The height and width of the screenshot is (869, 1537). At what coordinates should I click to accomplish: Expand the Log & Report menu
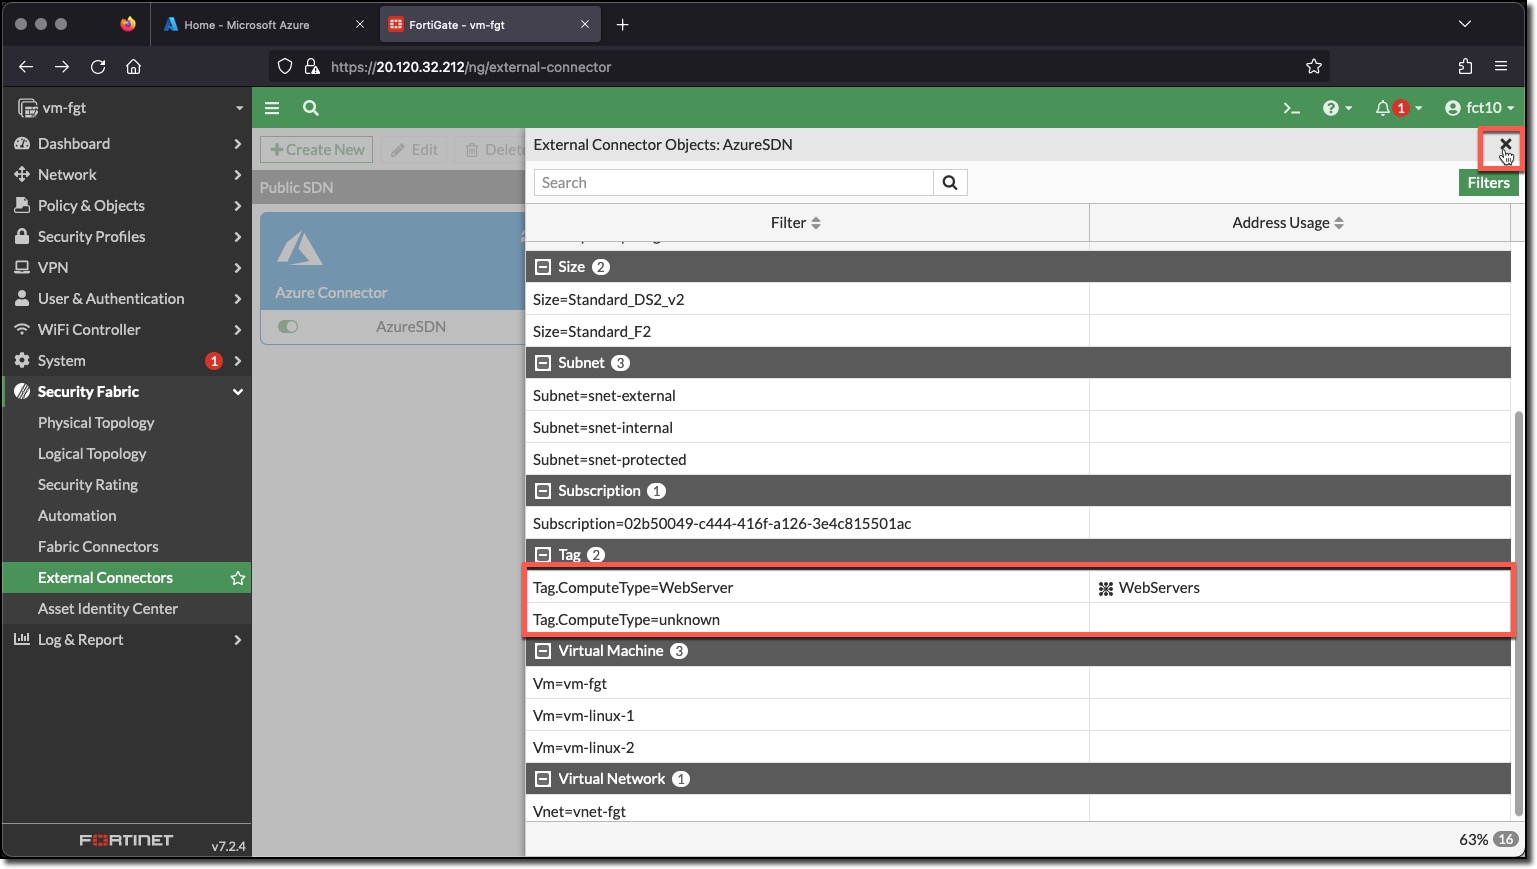(128, 640)
